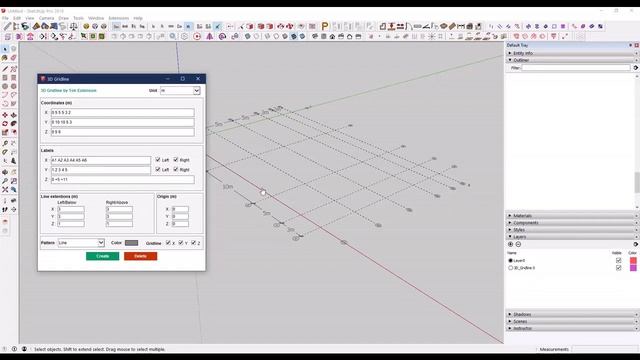This screenshot has height=360, width=640.
Task: Open the Edit menu
Action: tap(17, 18)
